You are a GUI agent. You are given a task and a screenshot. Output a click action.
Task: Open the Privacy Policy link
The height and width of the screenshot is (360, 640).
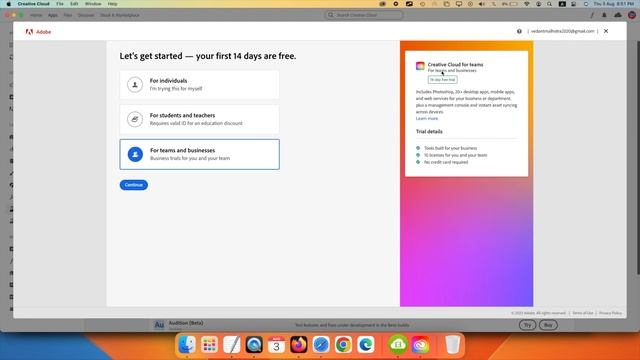(610, 313)
